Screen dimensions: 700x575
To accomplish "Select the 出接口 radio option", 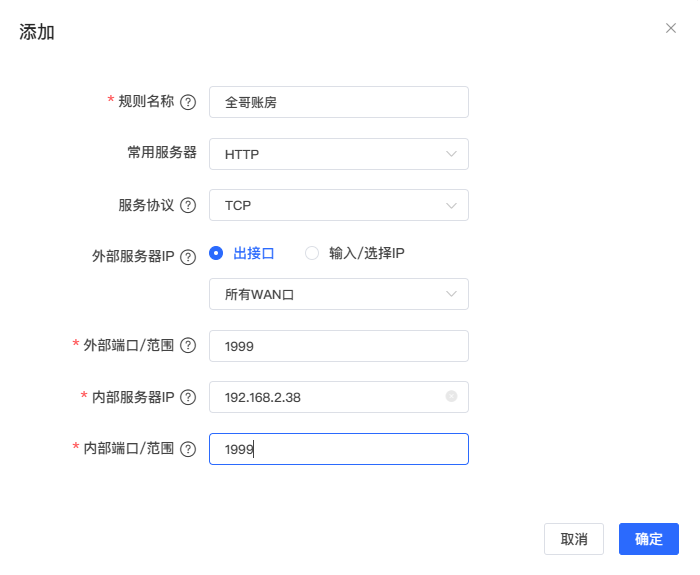I will pos(216,253).
